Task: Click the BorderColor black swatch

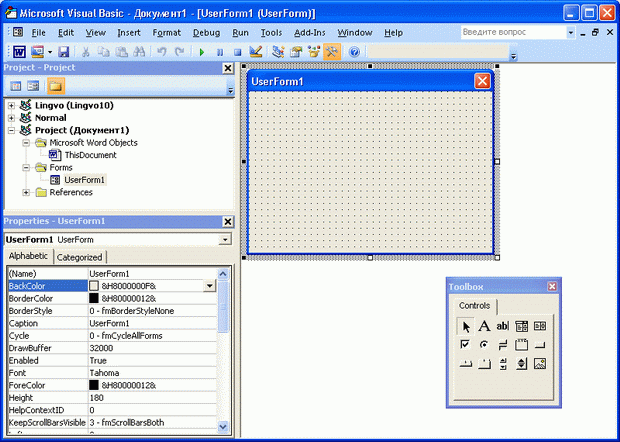Action: point(94,298)
